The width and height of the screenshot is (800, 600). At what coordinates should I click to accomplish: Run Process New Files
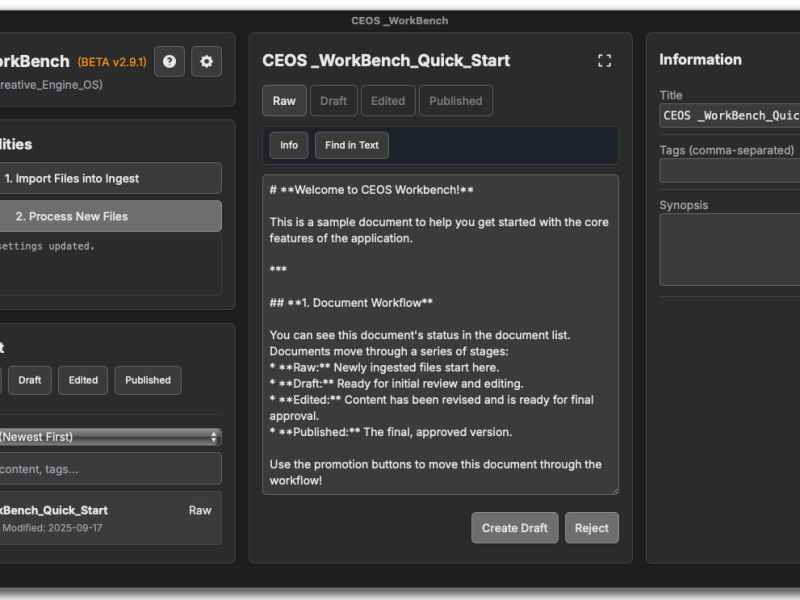point(110,215)
